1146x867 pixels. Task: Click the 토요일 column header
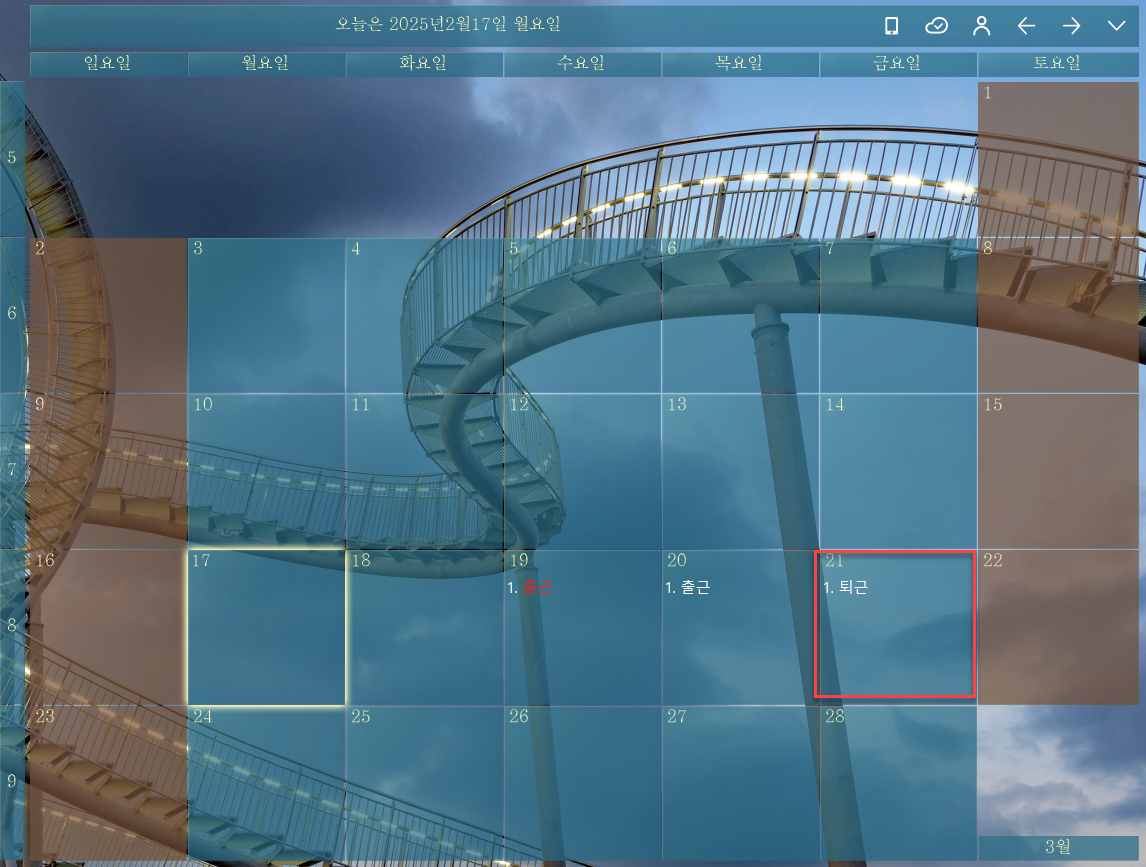tap(1058, 64)
